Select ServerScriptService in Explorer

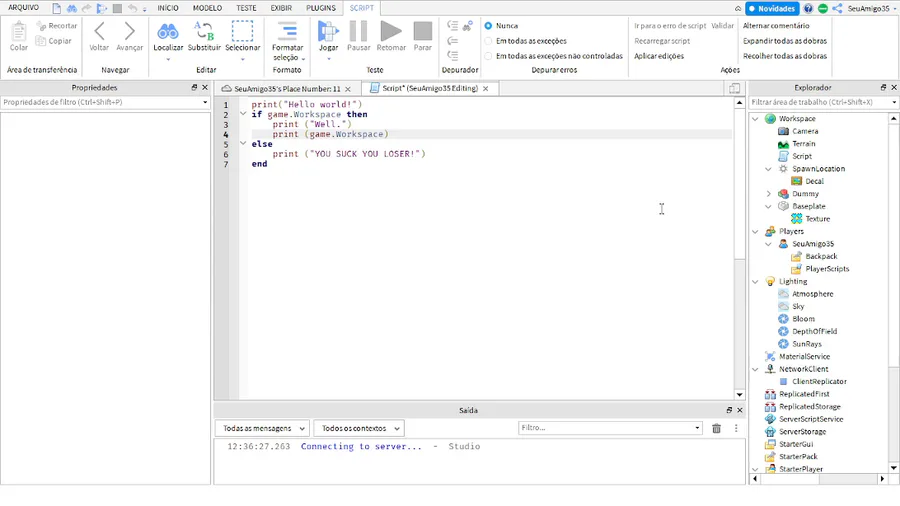tap(804, 419)
